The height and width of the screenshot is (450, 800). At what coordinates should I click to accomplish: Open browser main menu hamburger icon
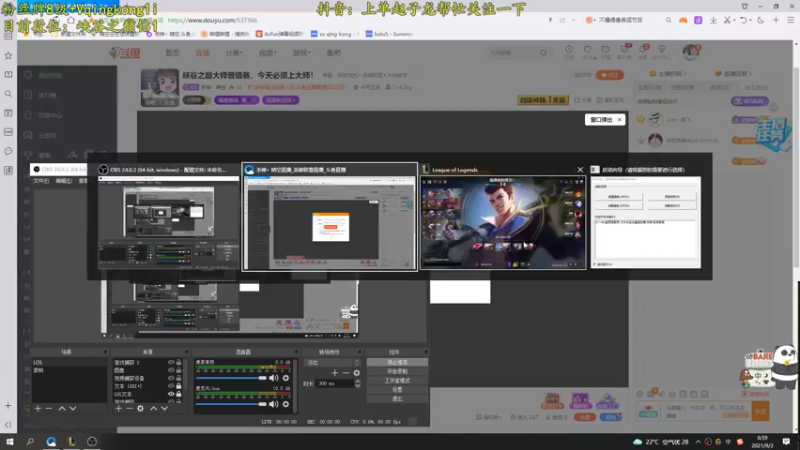point(790,20)
